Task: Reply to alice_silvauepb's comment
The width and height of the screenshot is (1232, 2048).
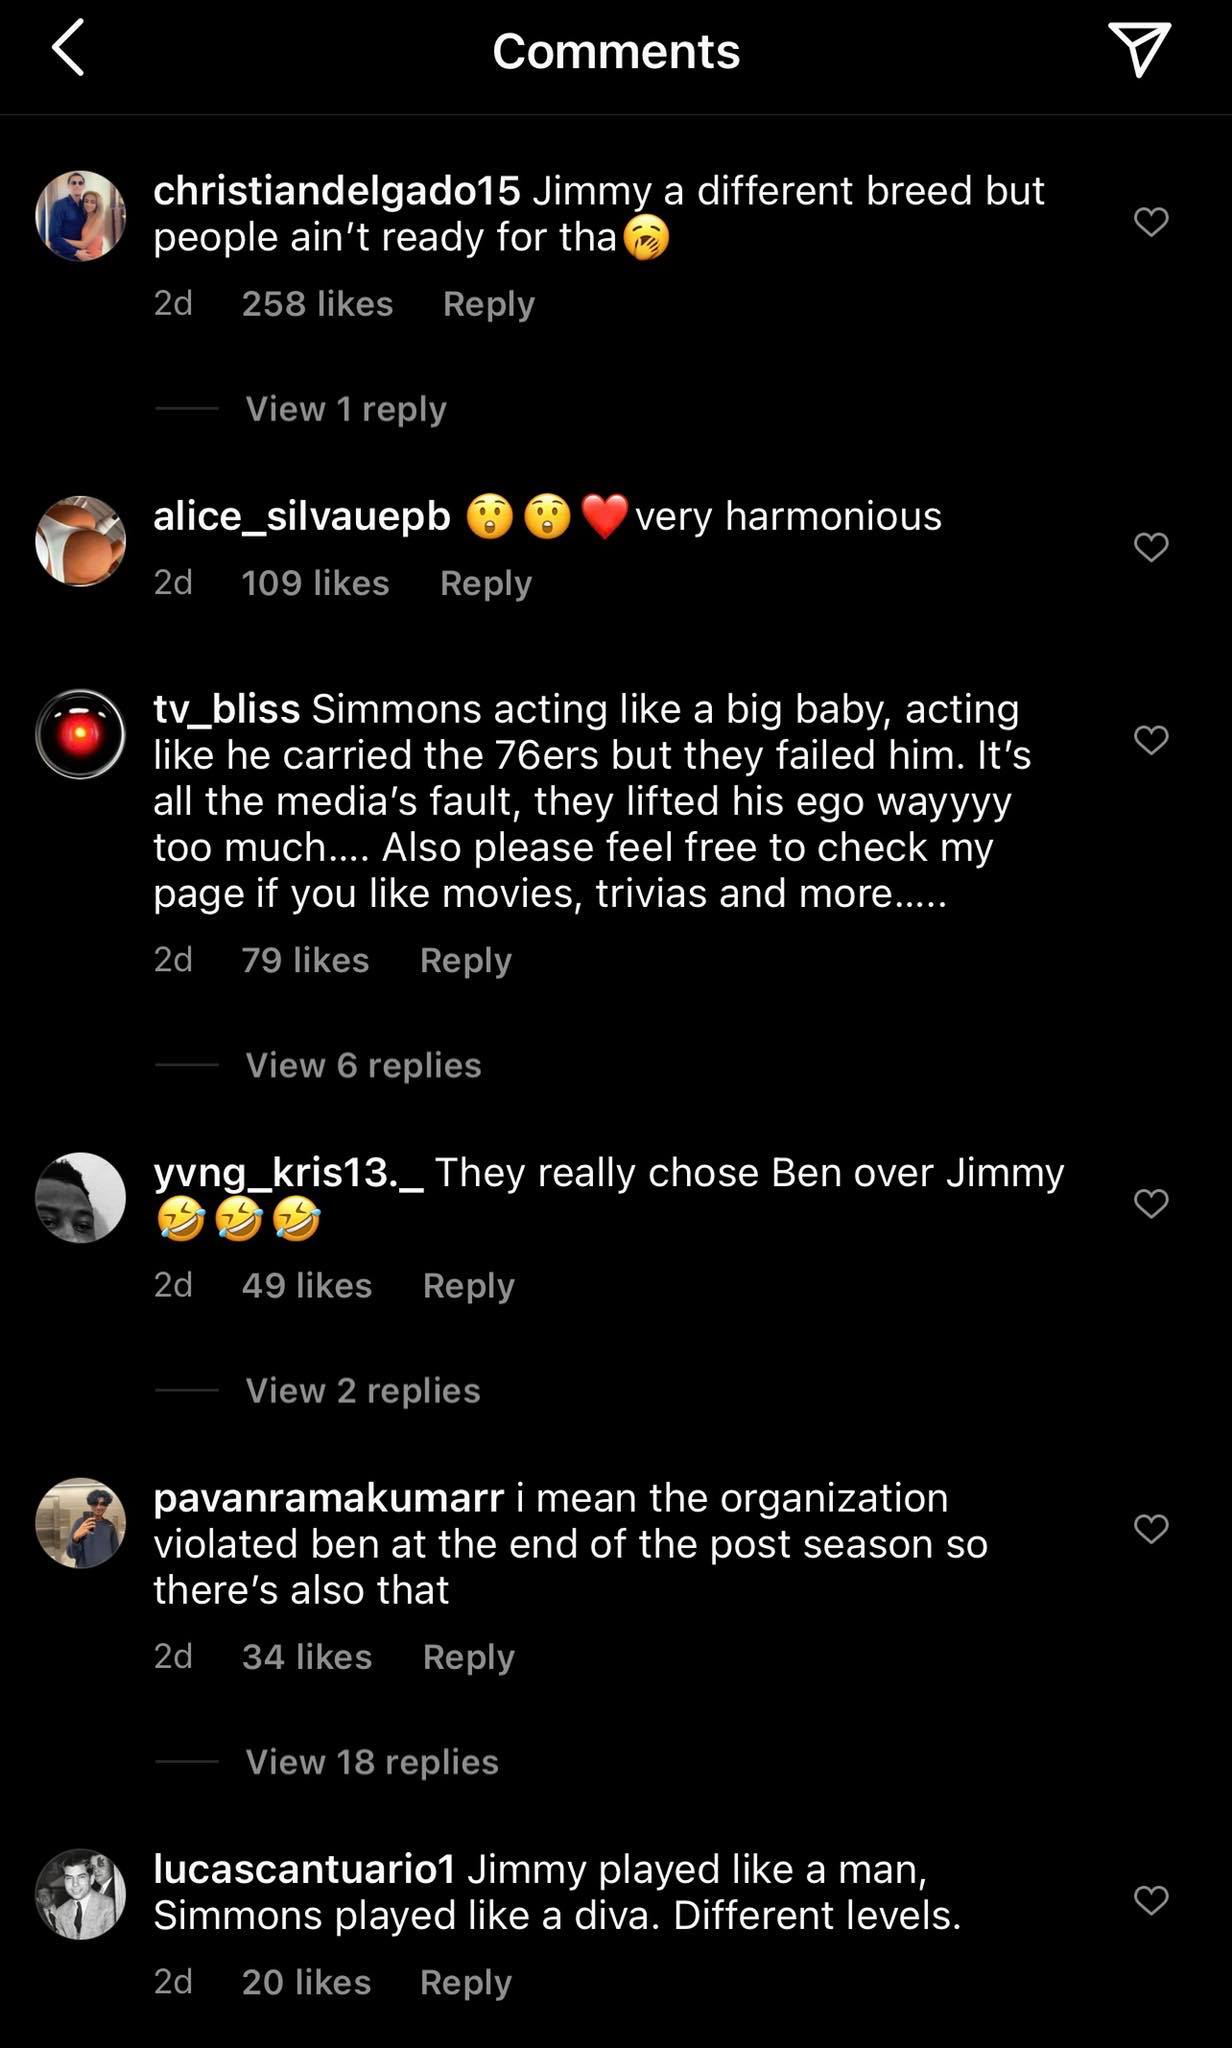Action: [x=485, y=582]
